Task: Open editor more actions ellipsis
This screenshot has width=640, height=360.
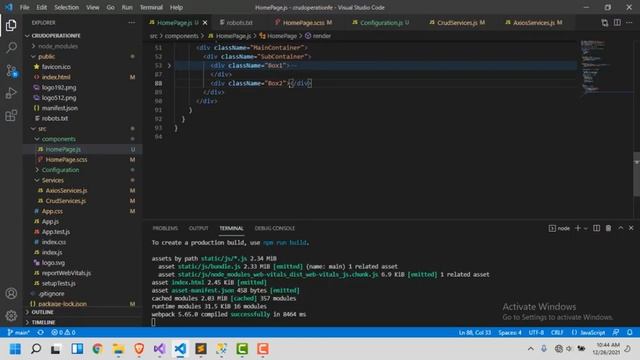Action: pos(629,23)
